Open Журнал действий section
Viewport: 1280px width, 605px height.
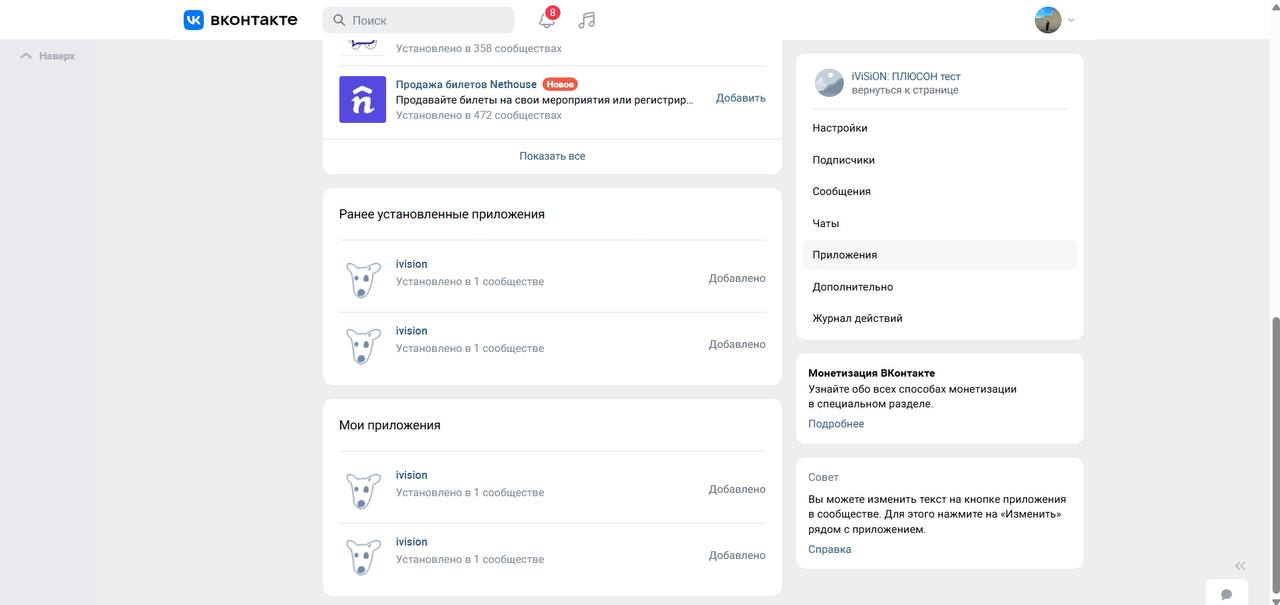[940, 318]
